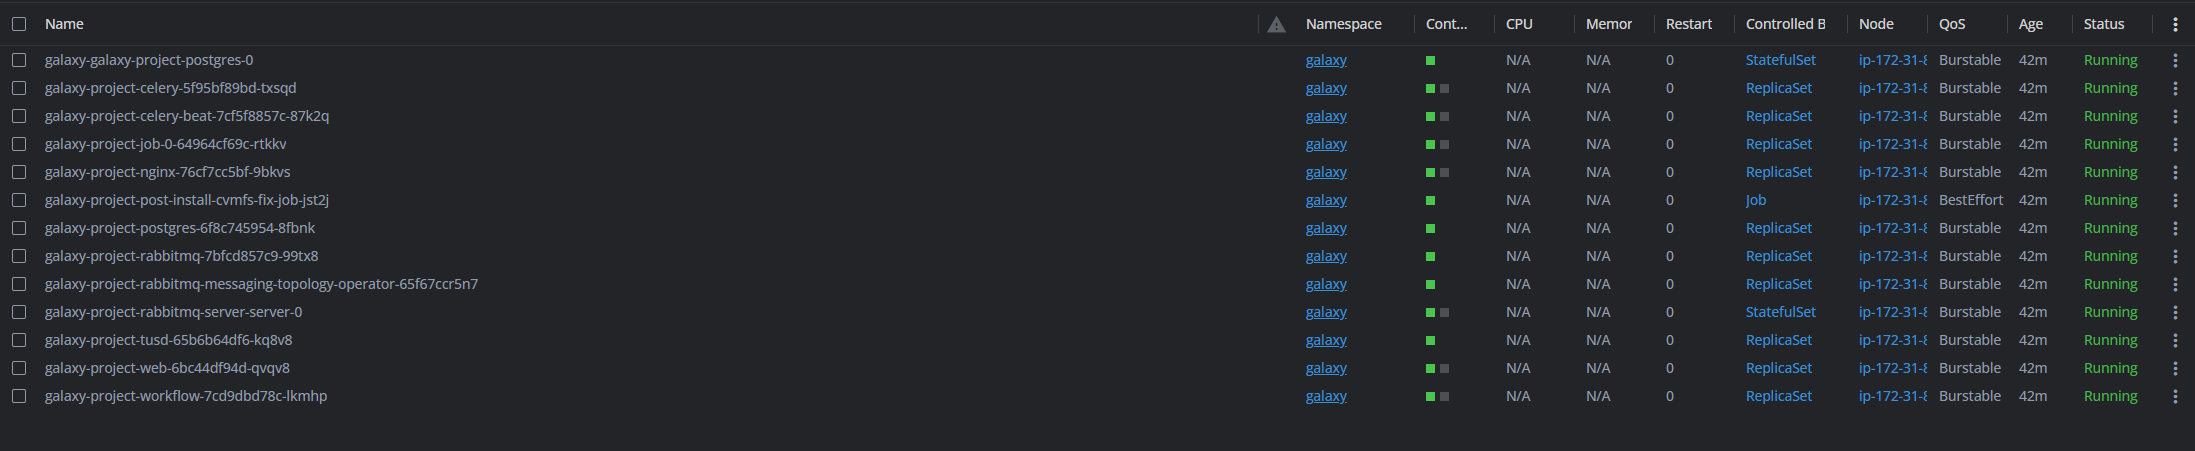Open Job controller link for cvmfs-fix-job pod
This screenshot has height=451, width=2195.
[1756, 200]
